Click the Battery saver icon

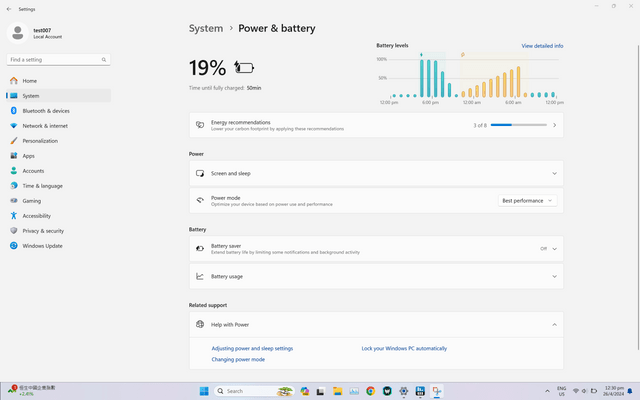[200, 249]
